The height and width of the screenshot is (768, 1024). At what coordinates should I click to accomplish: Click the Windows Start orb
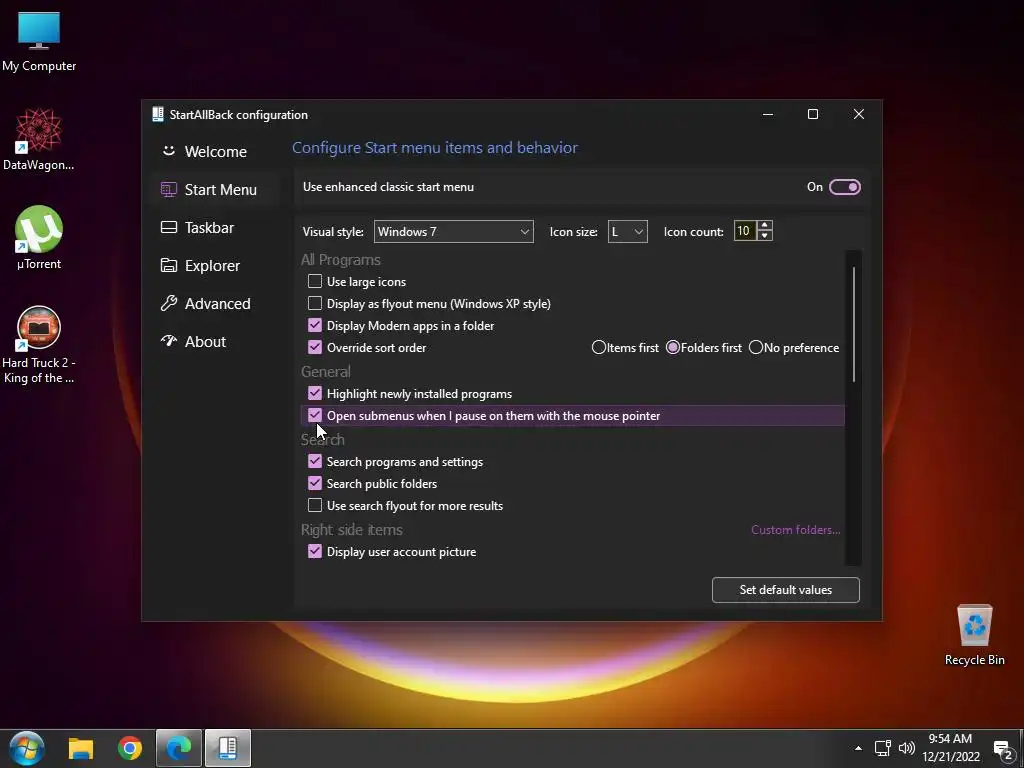27,748
